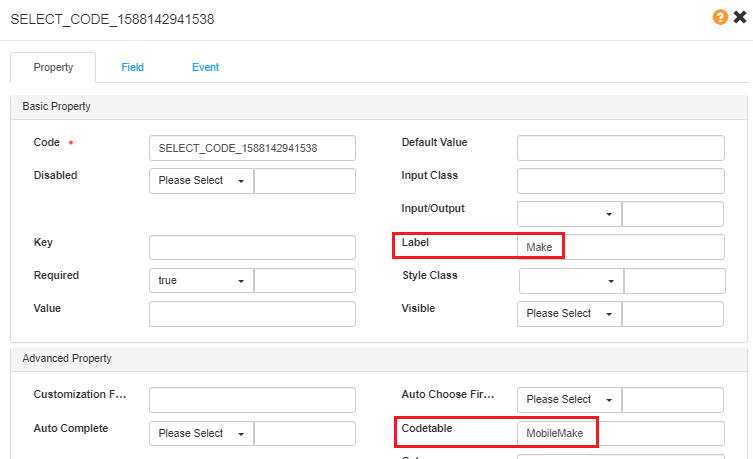Switch to the Field tab
The image size is (753, 459).
(x=133, y=67)
